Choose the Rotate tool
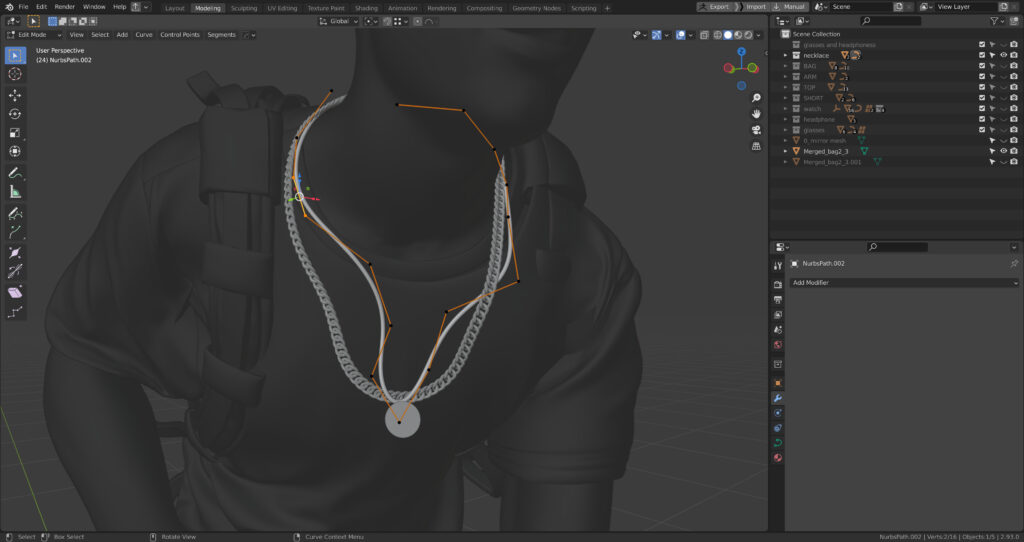Viewport: 1024px width, 542px height. coord(15,114)
